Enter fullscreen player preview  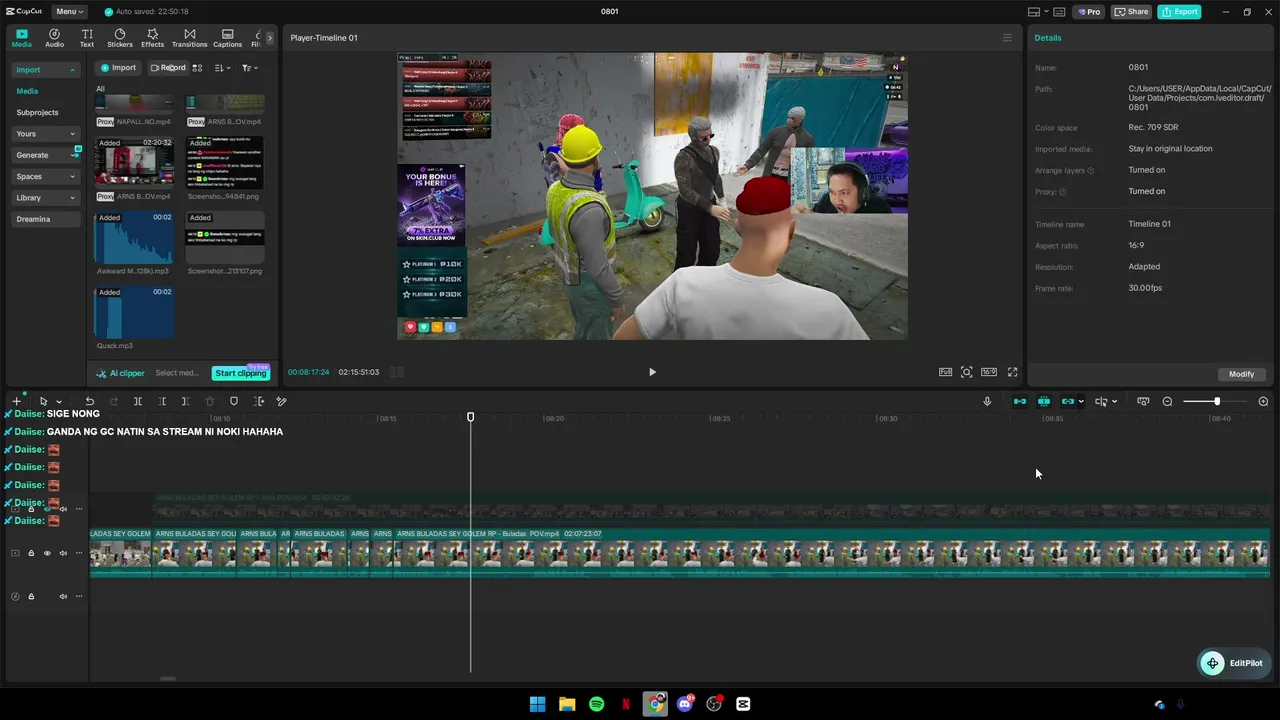pyautogui.click(x=1012, y=372)
